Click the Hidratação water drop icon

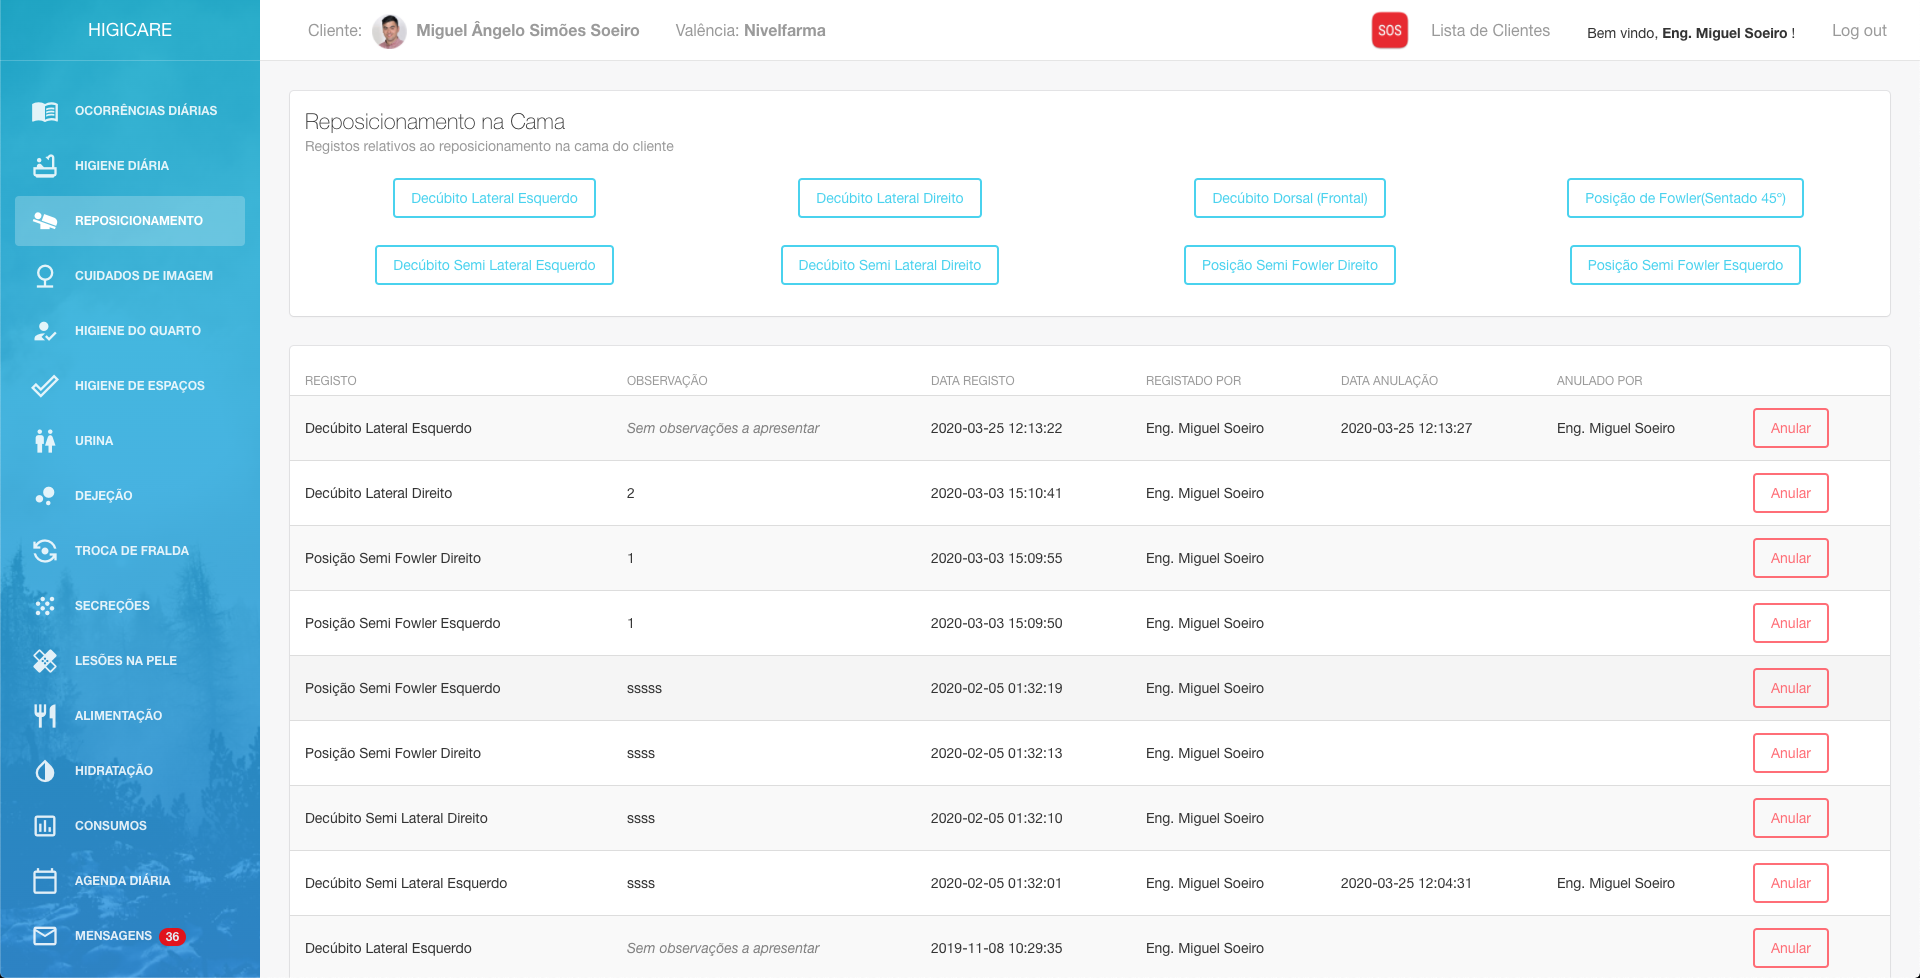(45, 771)
